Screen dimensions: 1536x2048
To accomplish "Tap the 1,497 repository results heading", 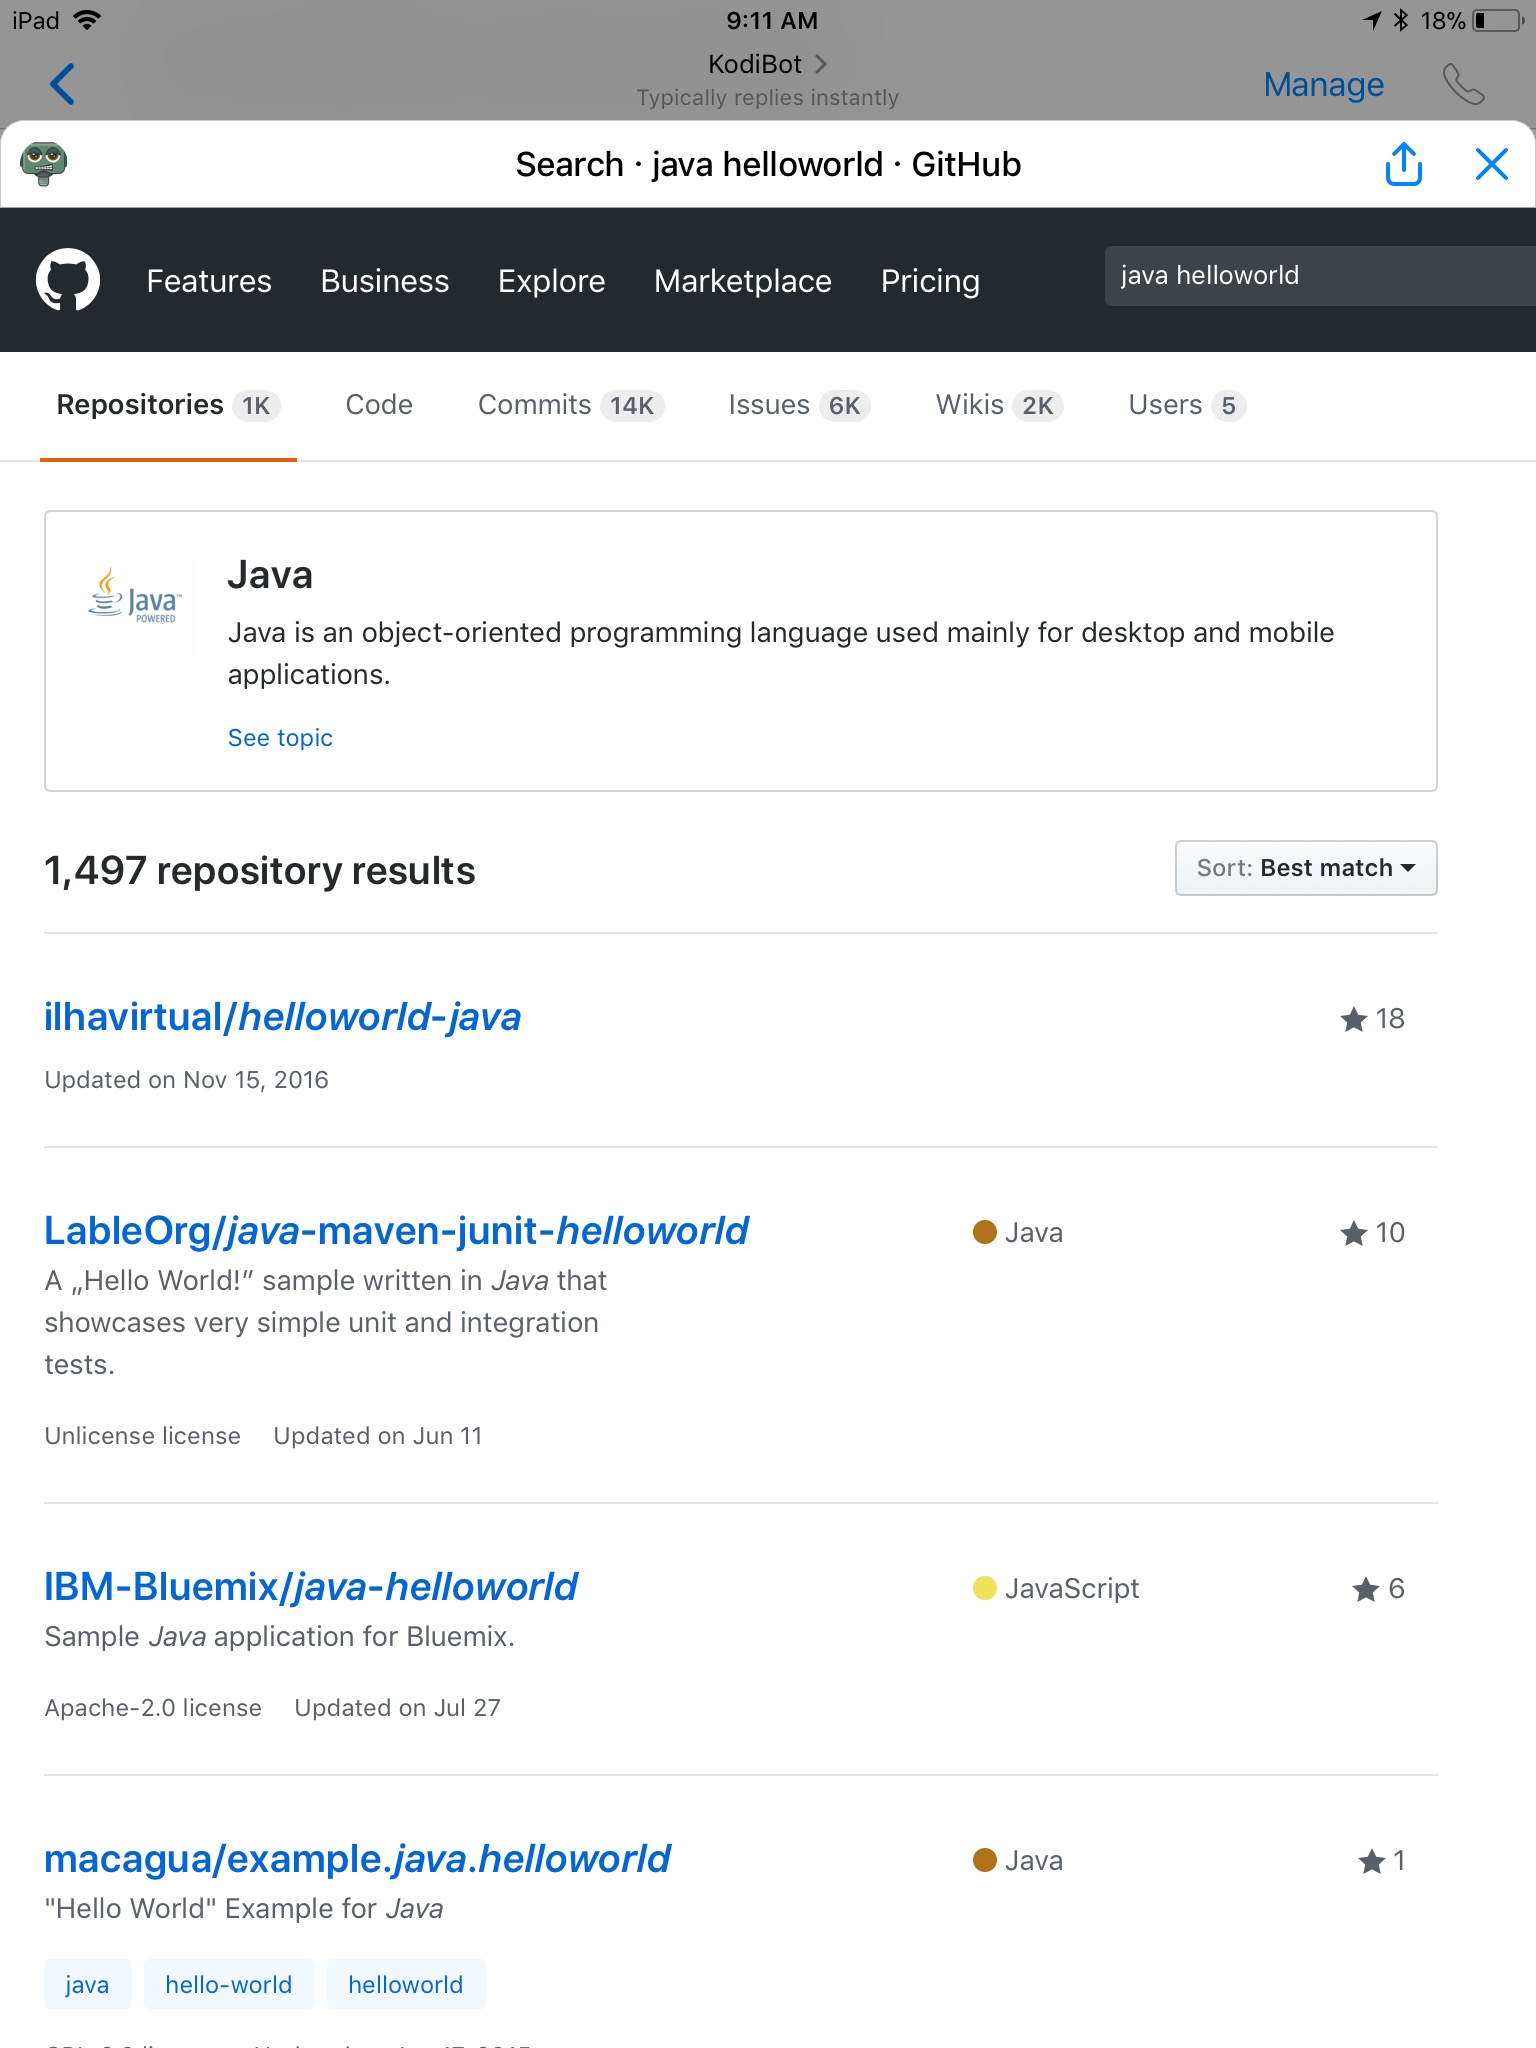I will [x=260, y=871].
